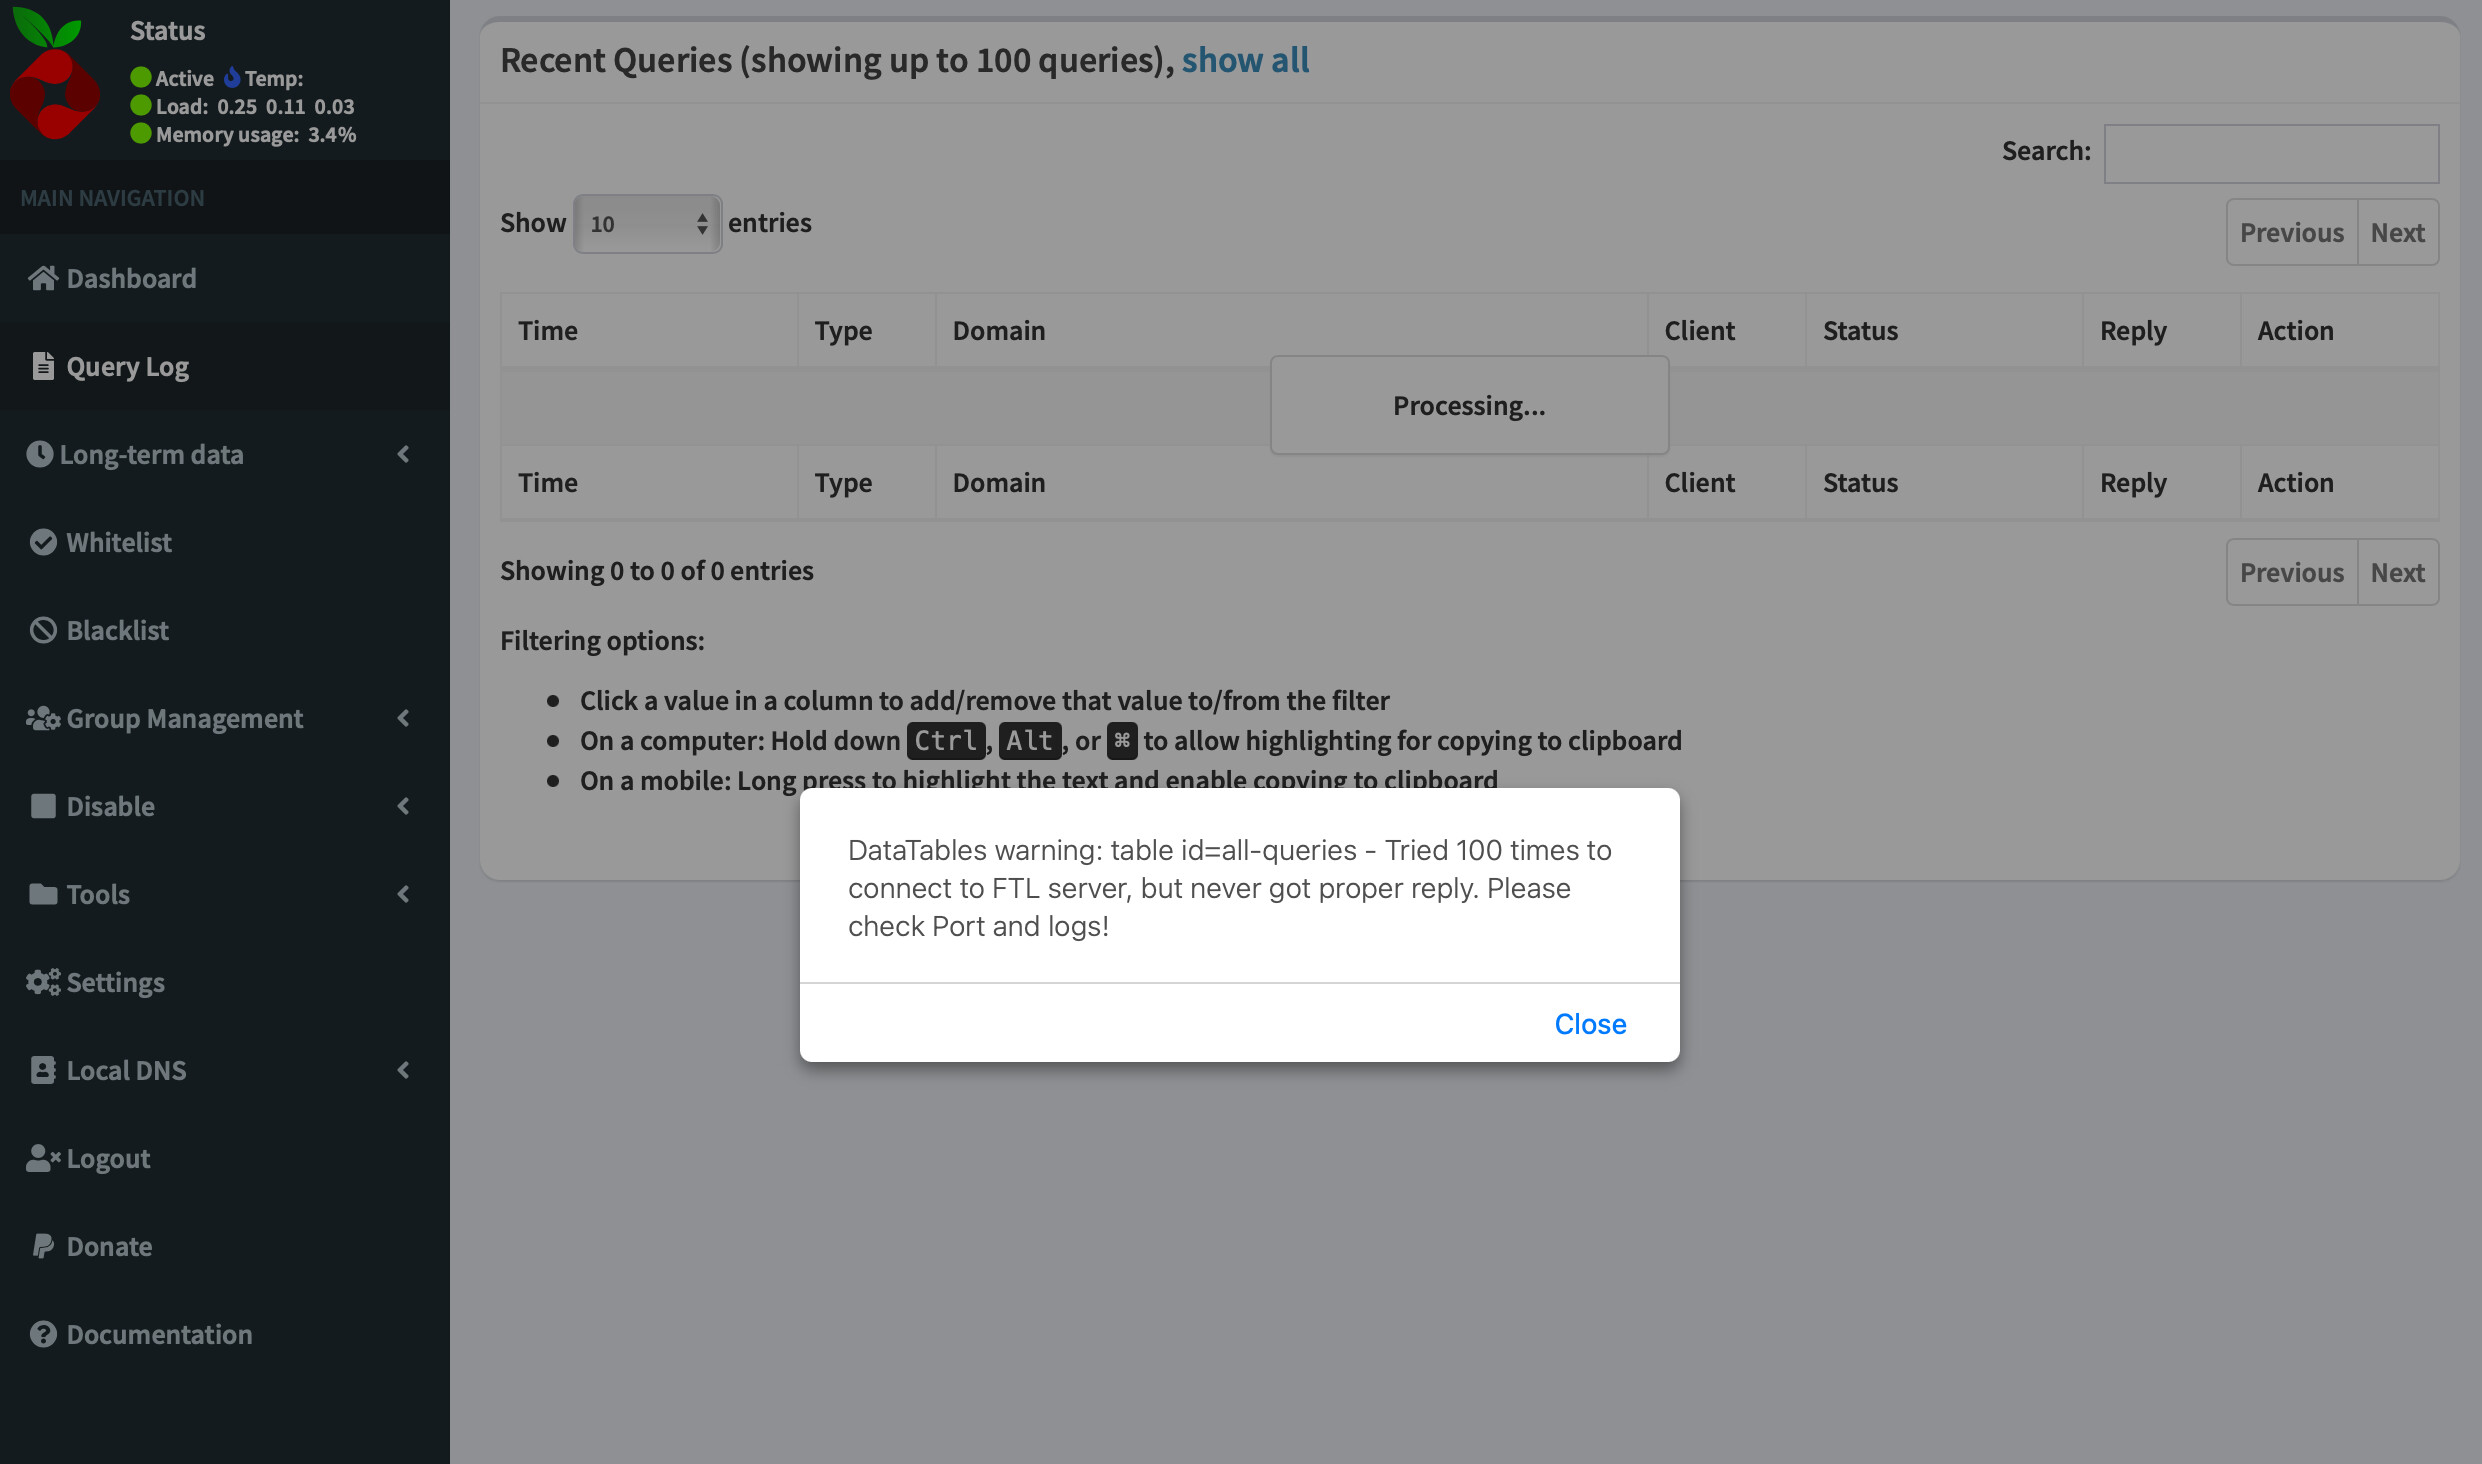Click the Donate PayPal icon

pyautogui.click(x=43, y=1246)
